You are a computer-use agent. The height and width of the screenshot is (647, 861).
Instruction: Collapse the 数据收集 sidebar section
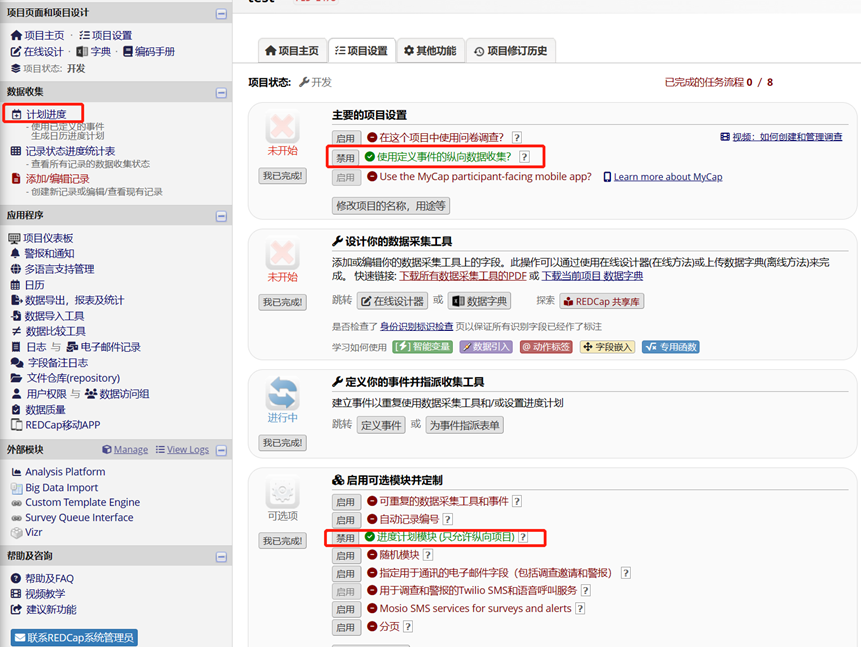point(221,93)
